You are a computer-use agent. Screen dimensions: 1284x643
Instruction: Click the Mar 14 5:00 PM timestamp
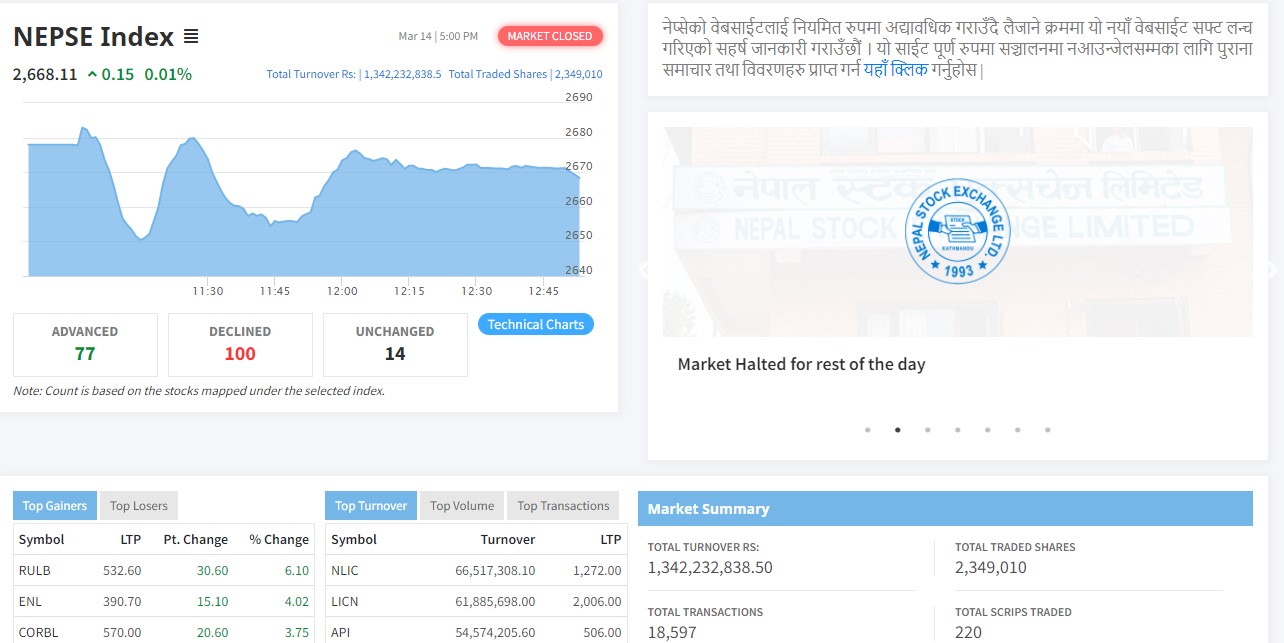(438, 36)
